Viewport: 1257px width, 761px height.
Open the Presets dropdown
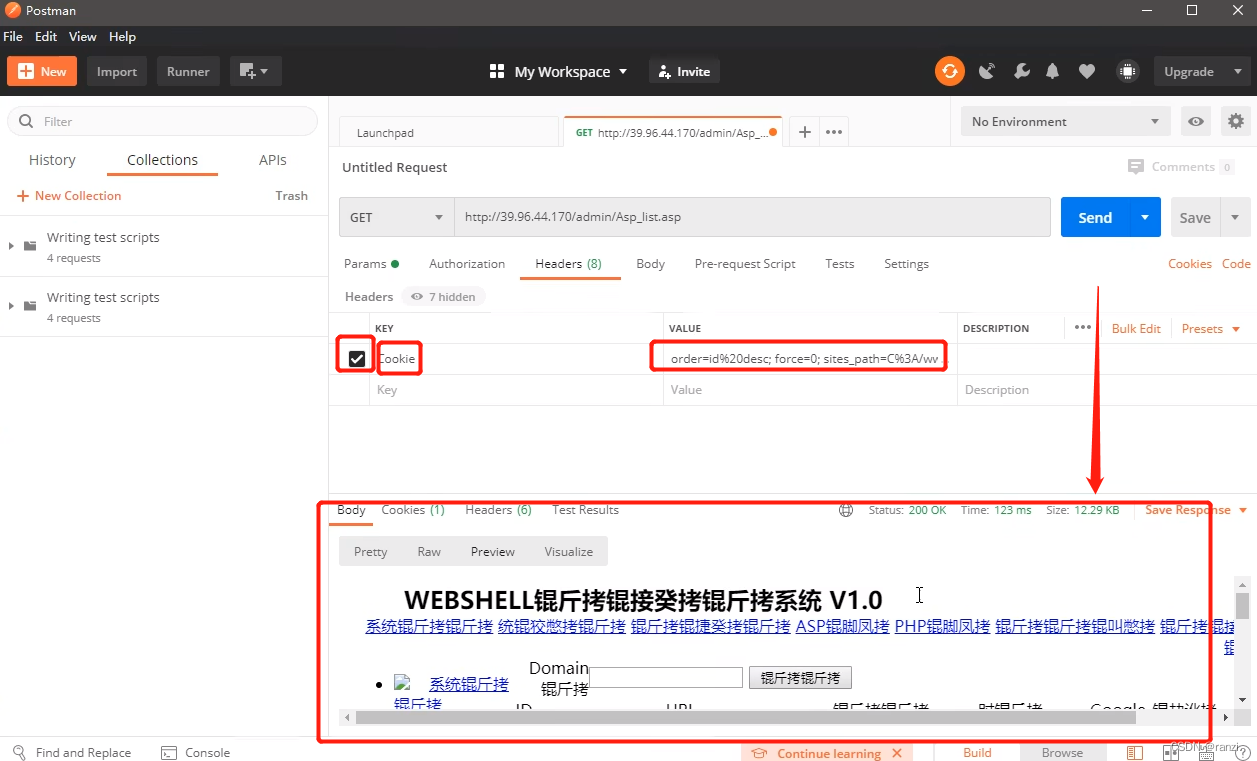1210,328
